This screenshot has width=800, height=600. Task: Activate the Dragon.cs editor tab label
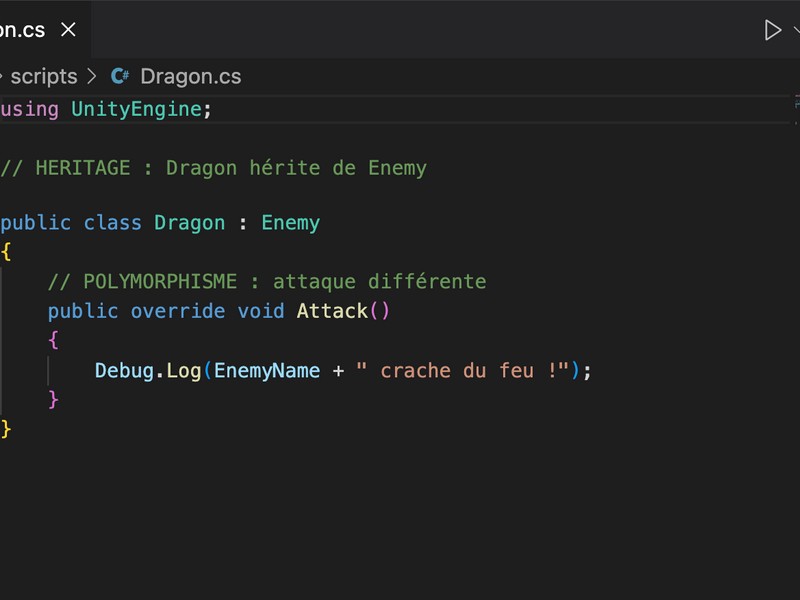point(22,30)
